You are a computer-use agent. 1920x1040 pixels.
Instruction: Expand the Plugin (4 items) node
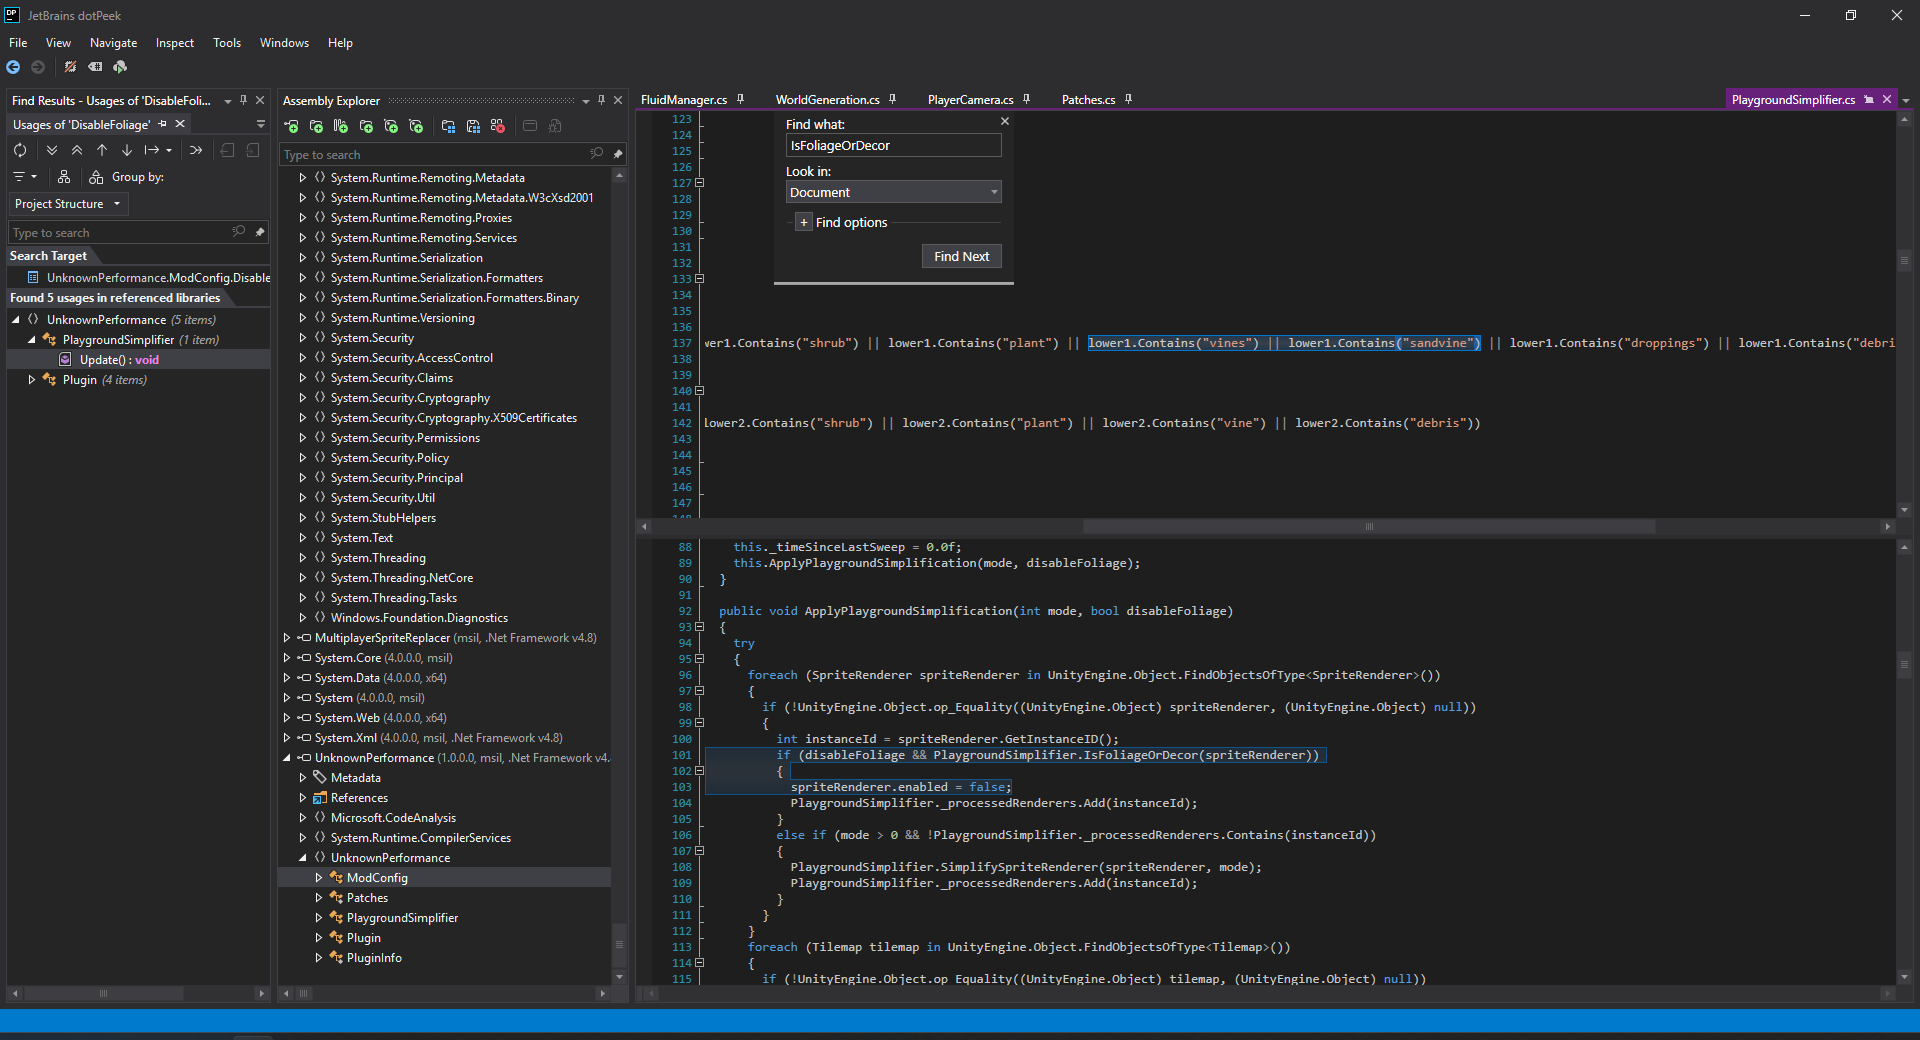(x=32, y=379)
